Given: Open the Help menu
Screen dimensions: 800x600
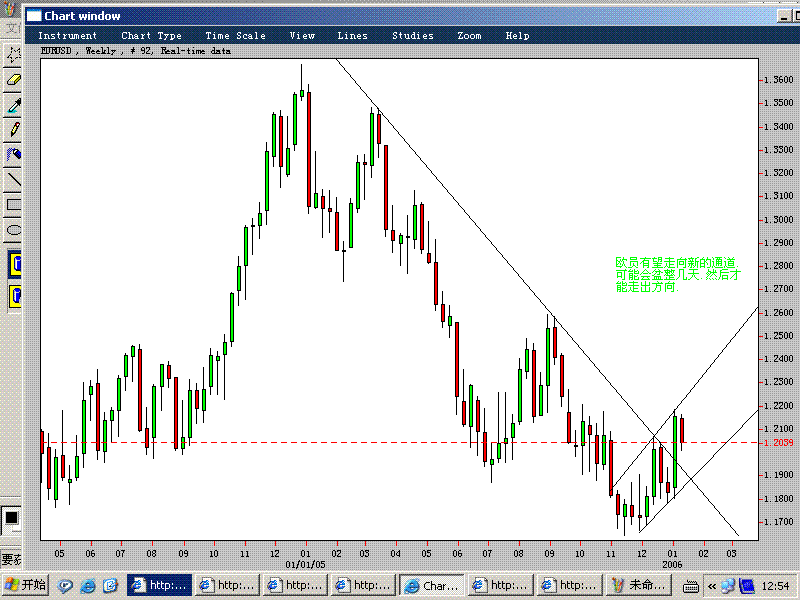Looking at the screenshot, I should click(x=517, y=36).
